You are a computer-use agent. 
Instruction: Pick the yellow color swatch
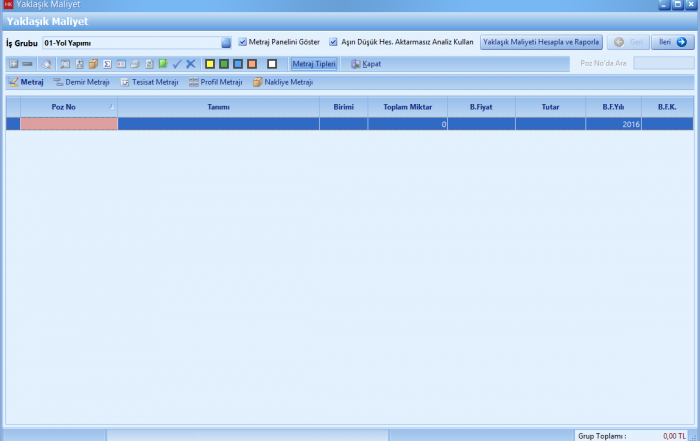210,64
